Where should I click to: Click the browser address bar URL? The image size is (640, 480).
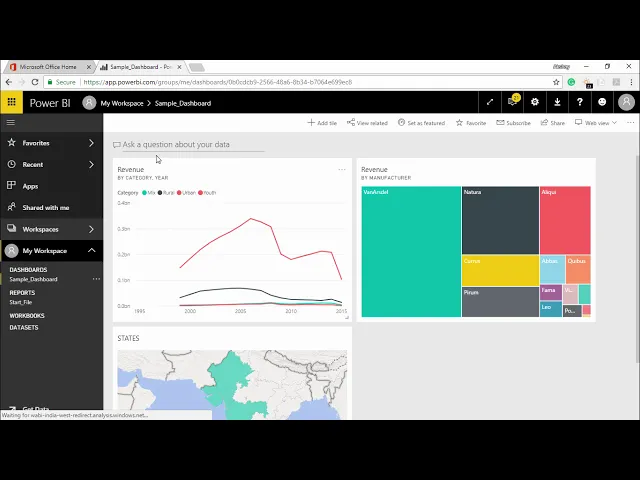point(218,82)
